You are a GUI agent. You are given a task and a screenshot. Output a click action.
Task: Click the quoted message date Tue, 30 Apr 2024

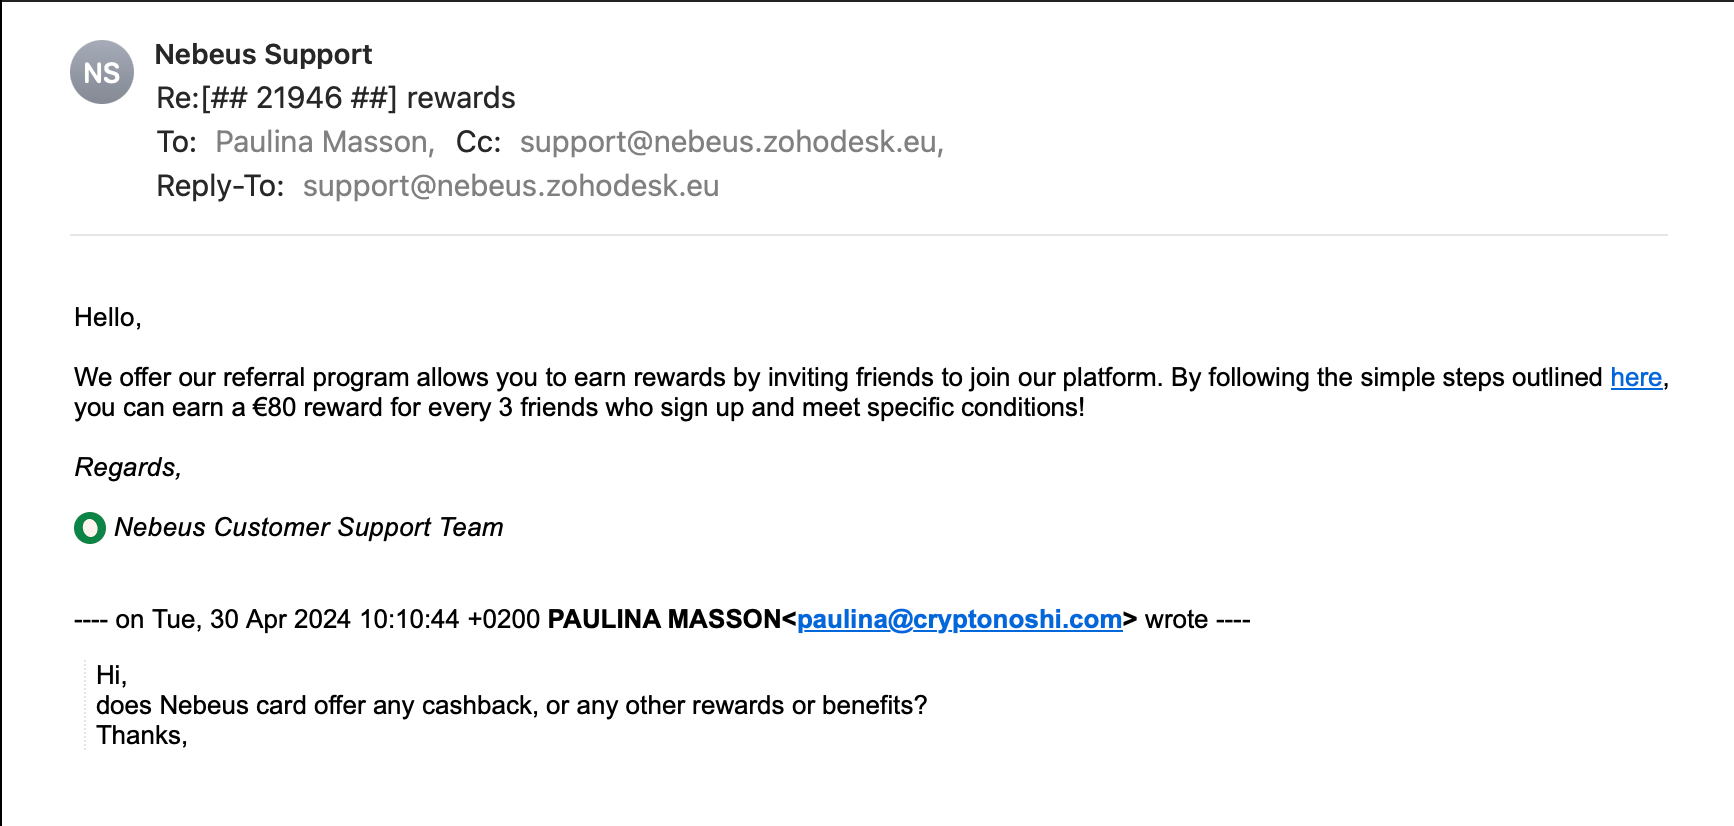pyautogui.click(x=251, y=619)
